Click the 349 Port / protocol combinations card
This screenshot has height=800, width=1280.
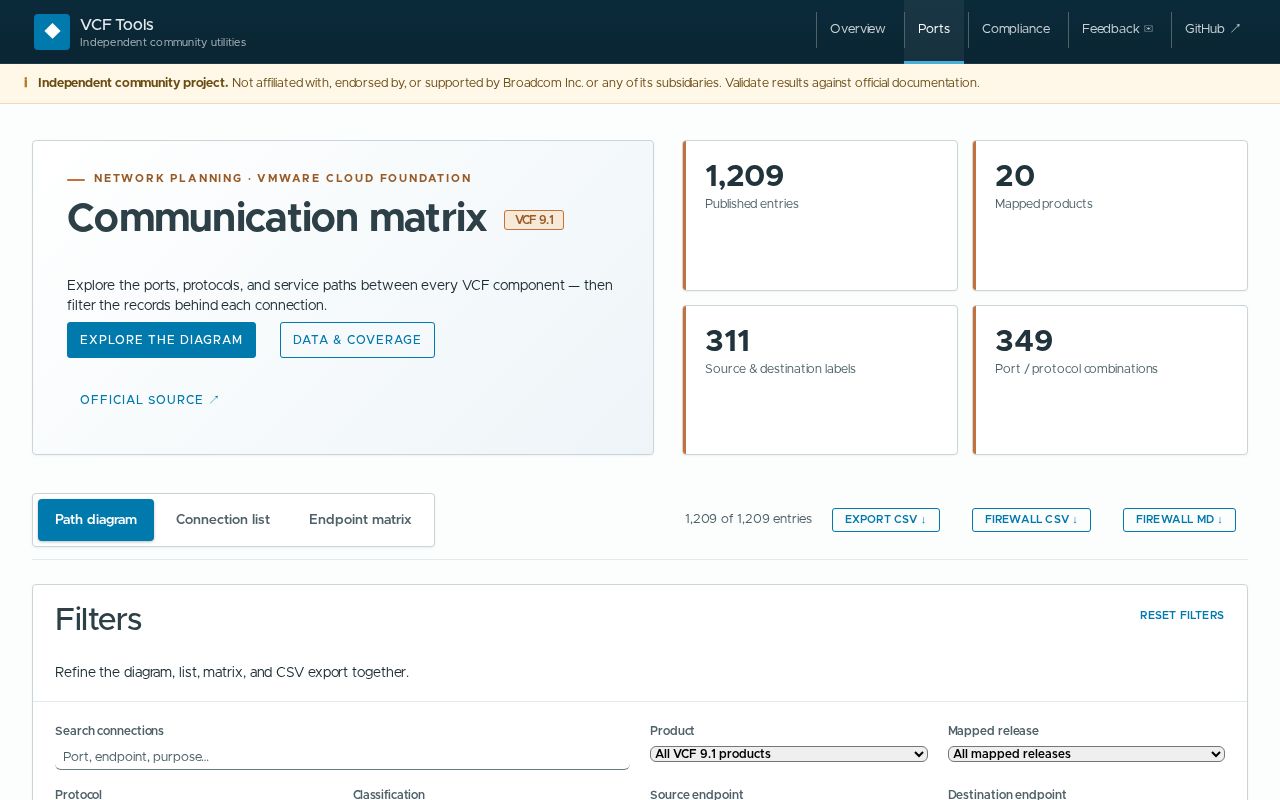point(1110,380)
